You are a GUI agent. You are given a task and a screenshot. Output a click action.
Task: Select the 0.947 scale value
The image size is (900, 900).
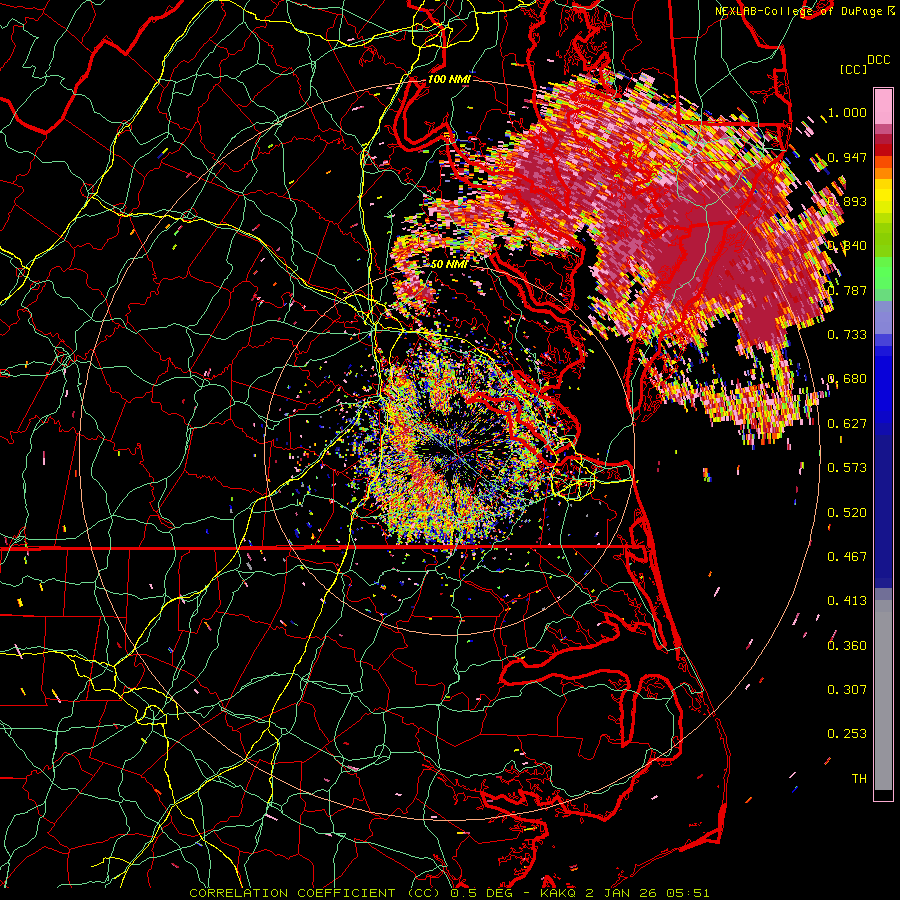pos(847,157)
